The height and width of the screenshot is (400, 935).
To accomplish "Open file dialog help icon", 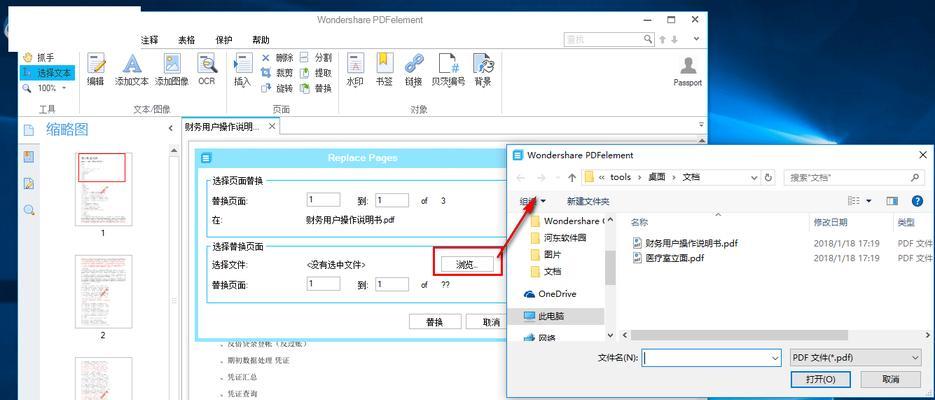I will click(x=918, y=201).
